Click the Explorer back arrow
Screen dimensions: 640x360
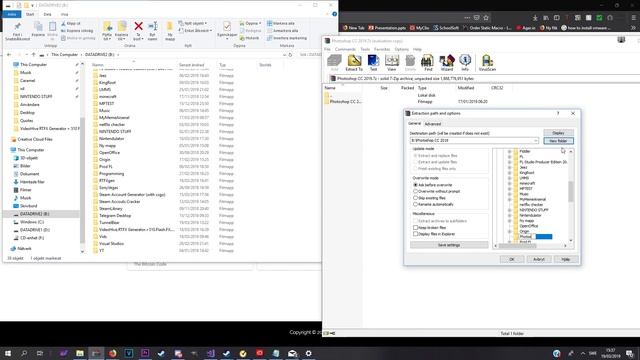pyautogui.click(x=9, y=54)
